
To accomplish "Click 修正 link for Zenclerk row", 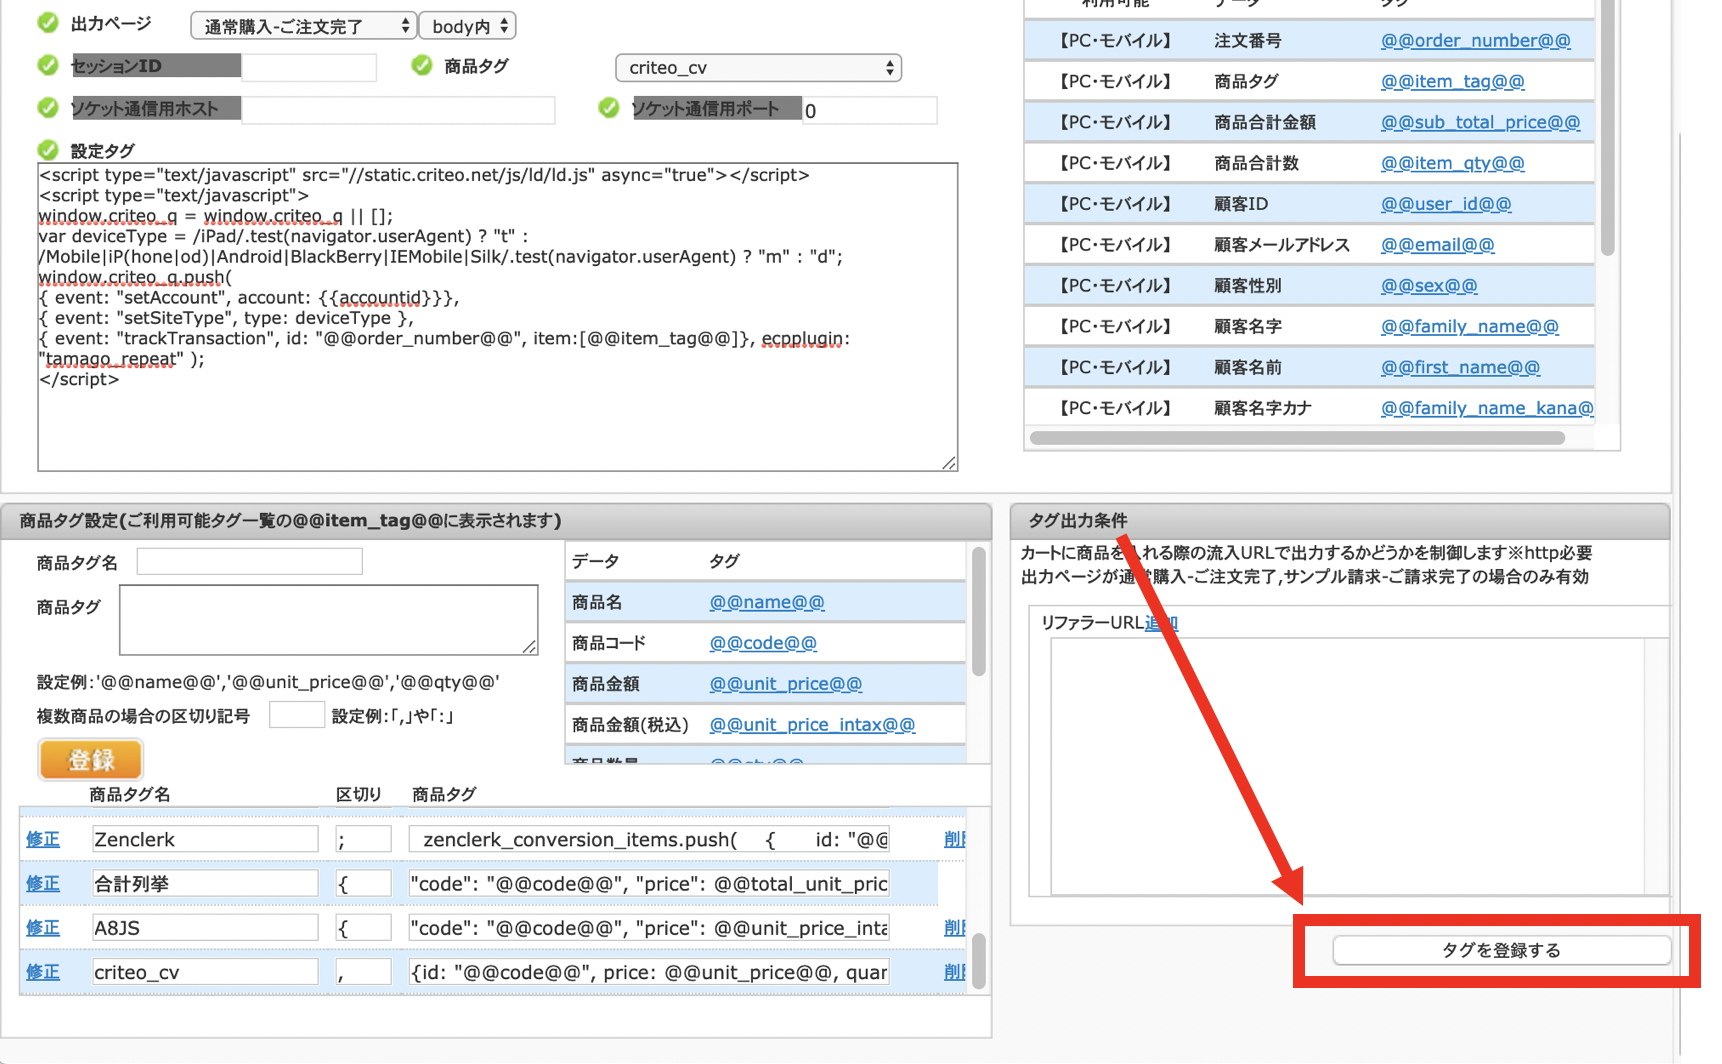I will [43, 840].
